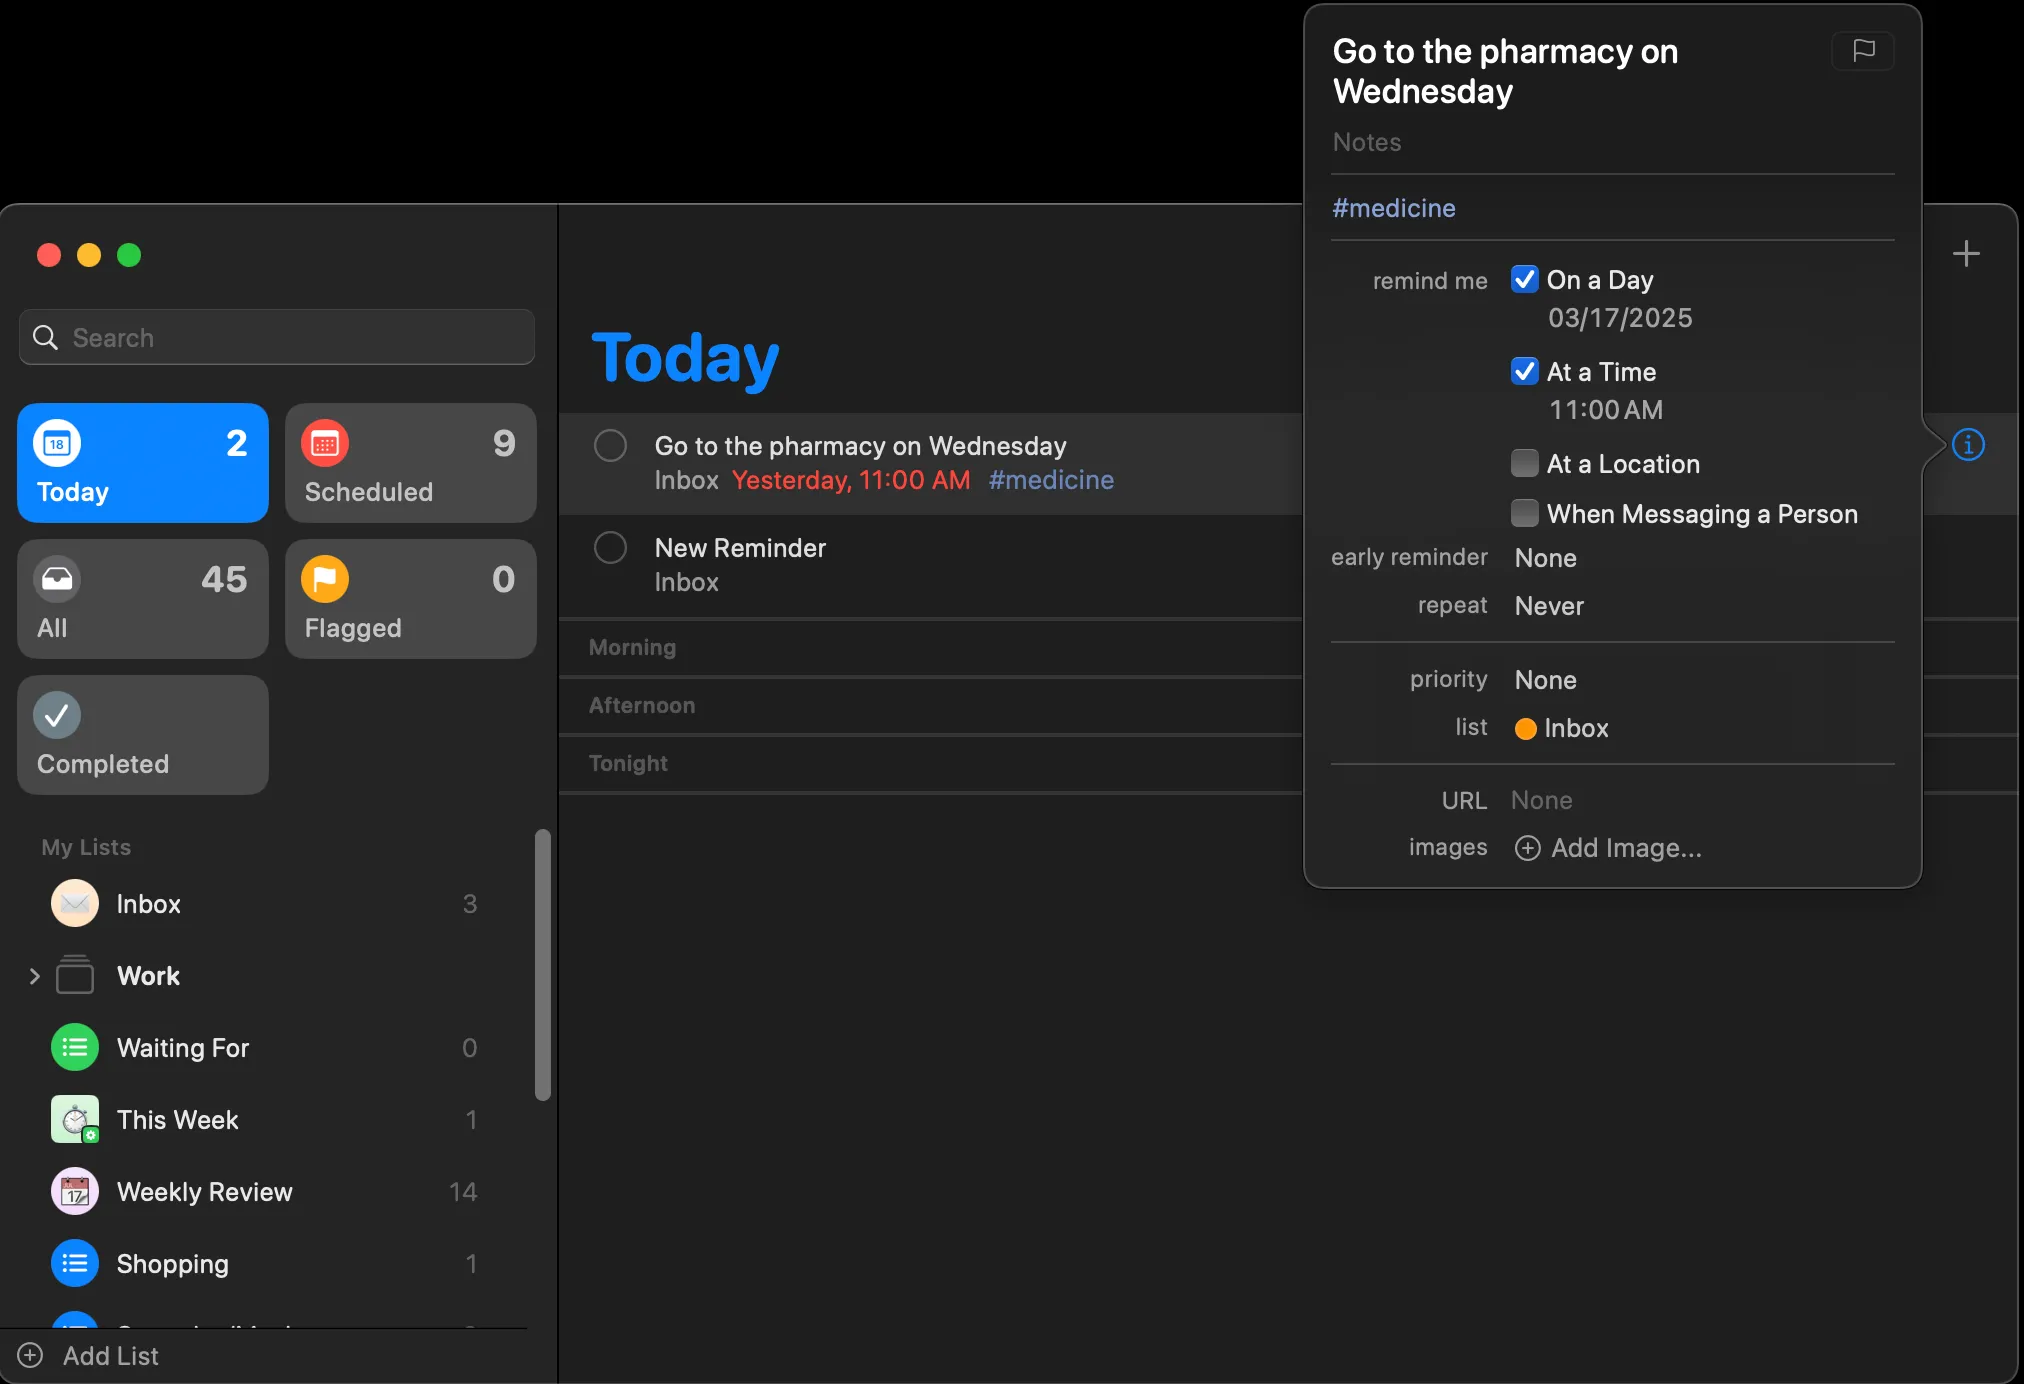Click into the Search field
2024x1384 pixels.
click(290, 338)
